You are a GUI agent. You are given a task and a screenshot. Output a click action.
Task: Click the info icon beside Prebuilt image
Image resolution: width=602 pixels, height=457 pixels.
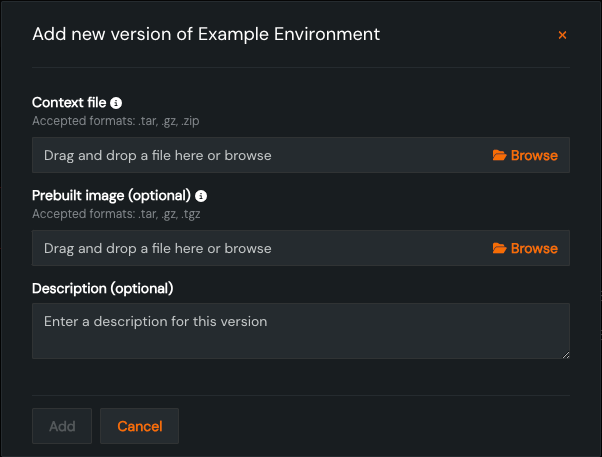click(x=201, y=196)
